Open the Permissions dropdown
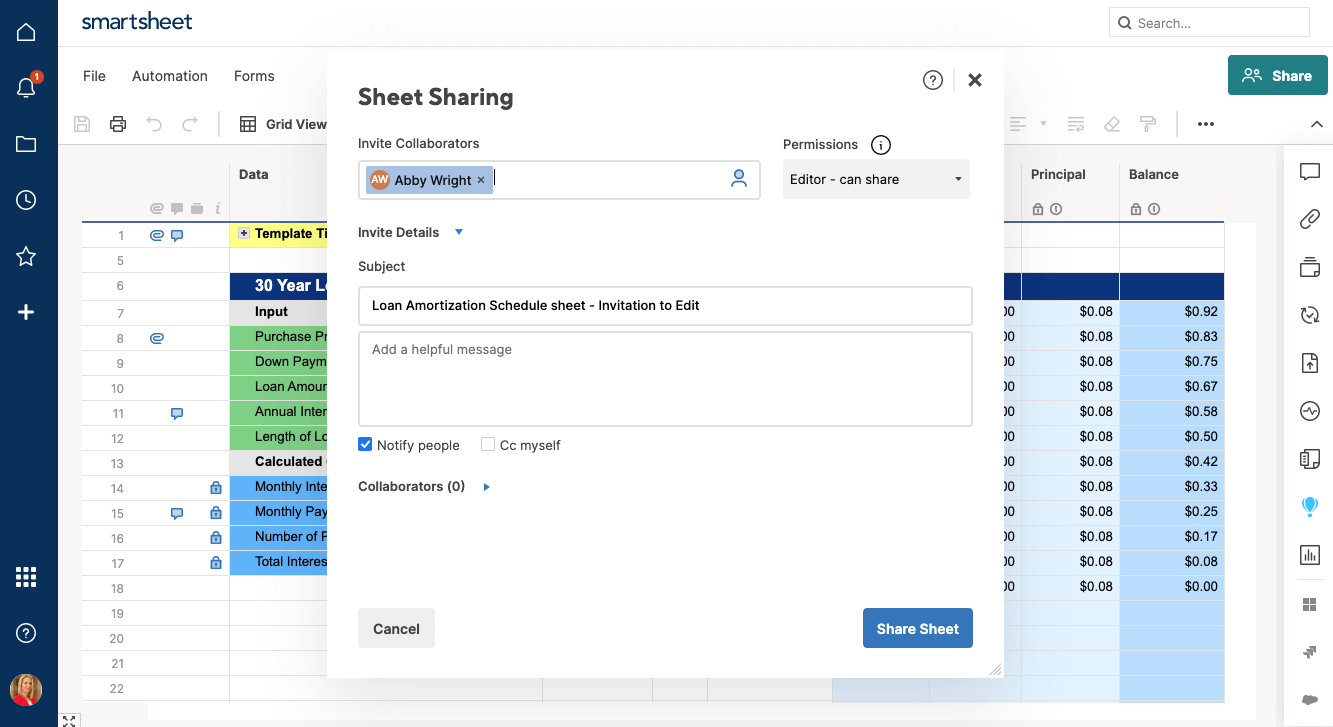 [x=875, y=180]
